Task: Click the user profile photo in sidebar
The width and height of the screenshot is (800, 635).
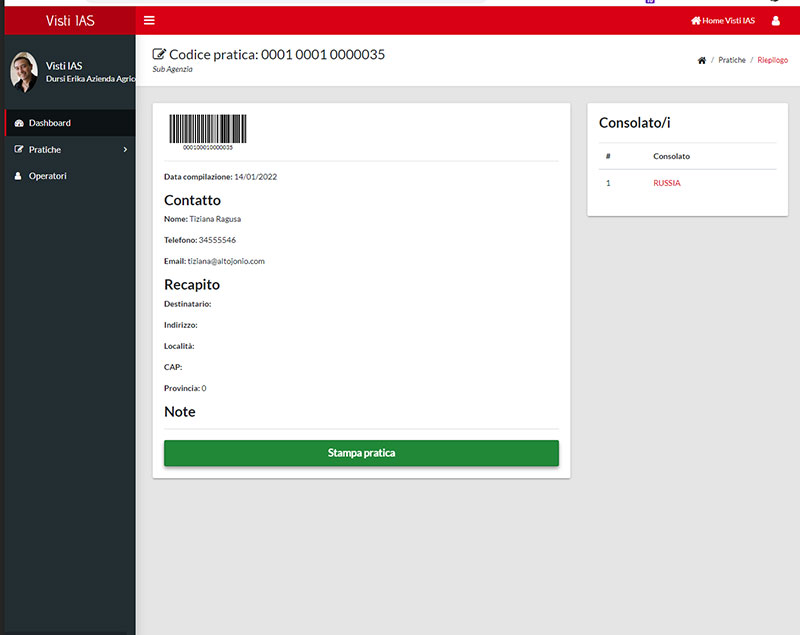Action: coord(24,72)
